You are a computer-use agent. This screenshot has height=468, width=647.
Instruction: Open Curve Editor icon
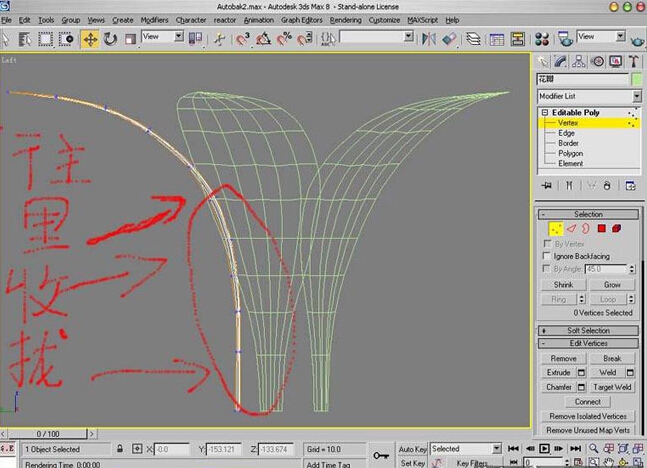click(x=497, y=39)
